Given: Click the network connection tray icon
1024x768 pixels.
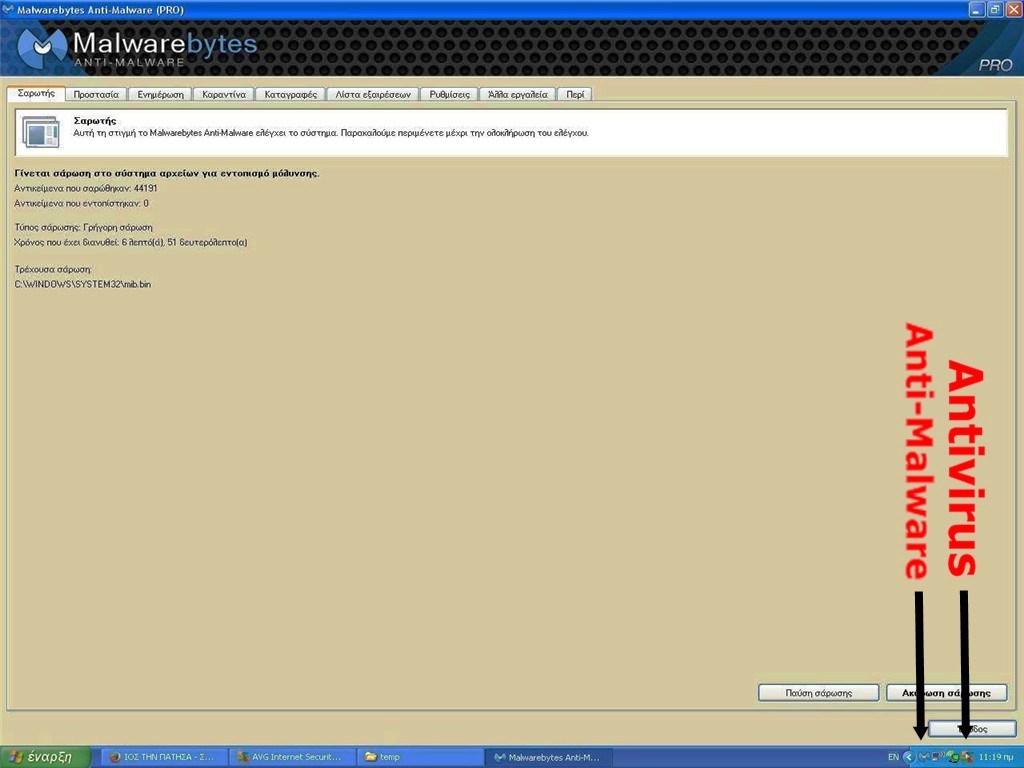Looking at the screenshot, I should (x=938, y=757).
